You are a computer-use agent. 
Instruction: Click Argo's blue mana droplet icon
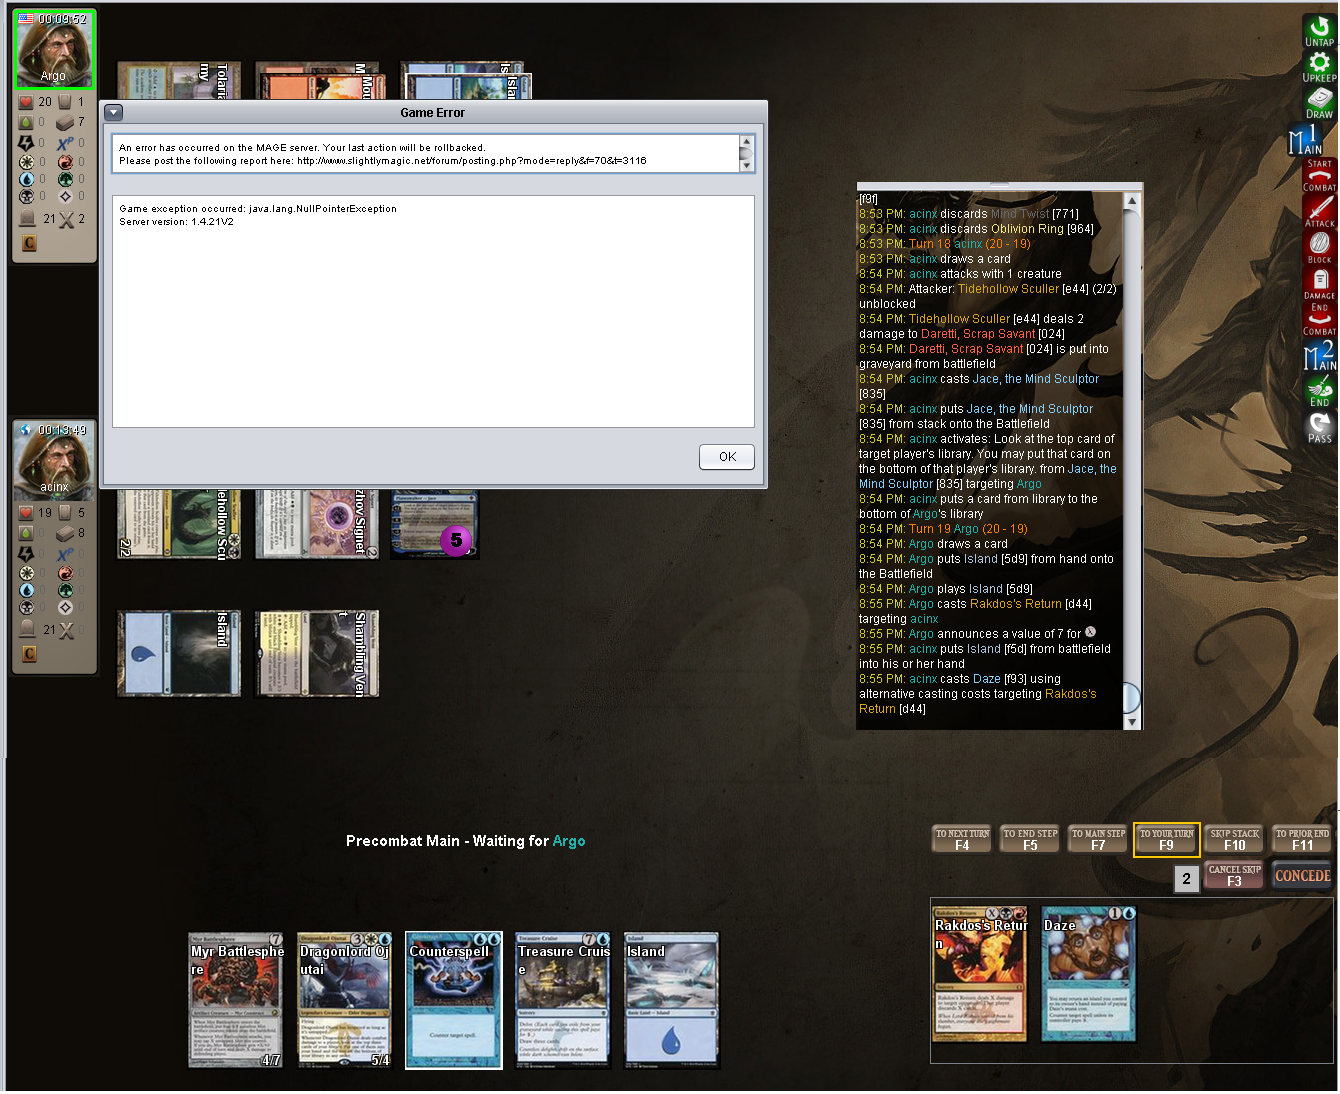click(26, 179)
